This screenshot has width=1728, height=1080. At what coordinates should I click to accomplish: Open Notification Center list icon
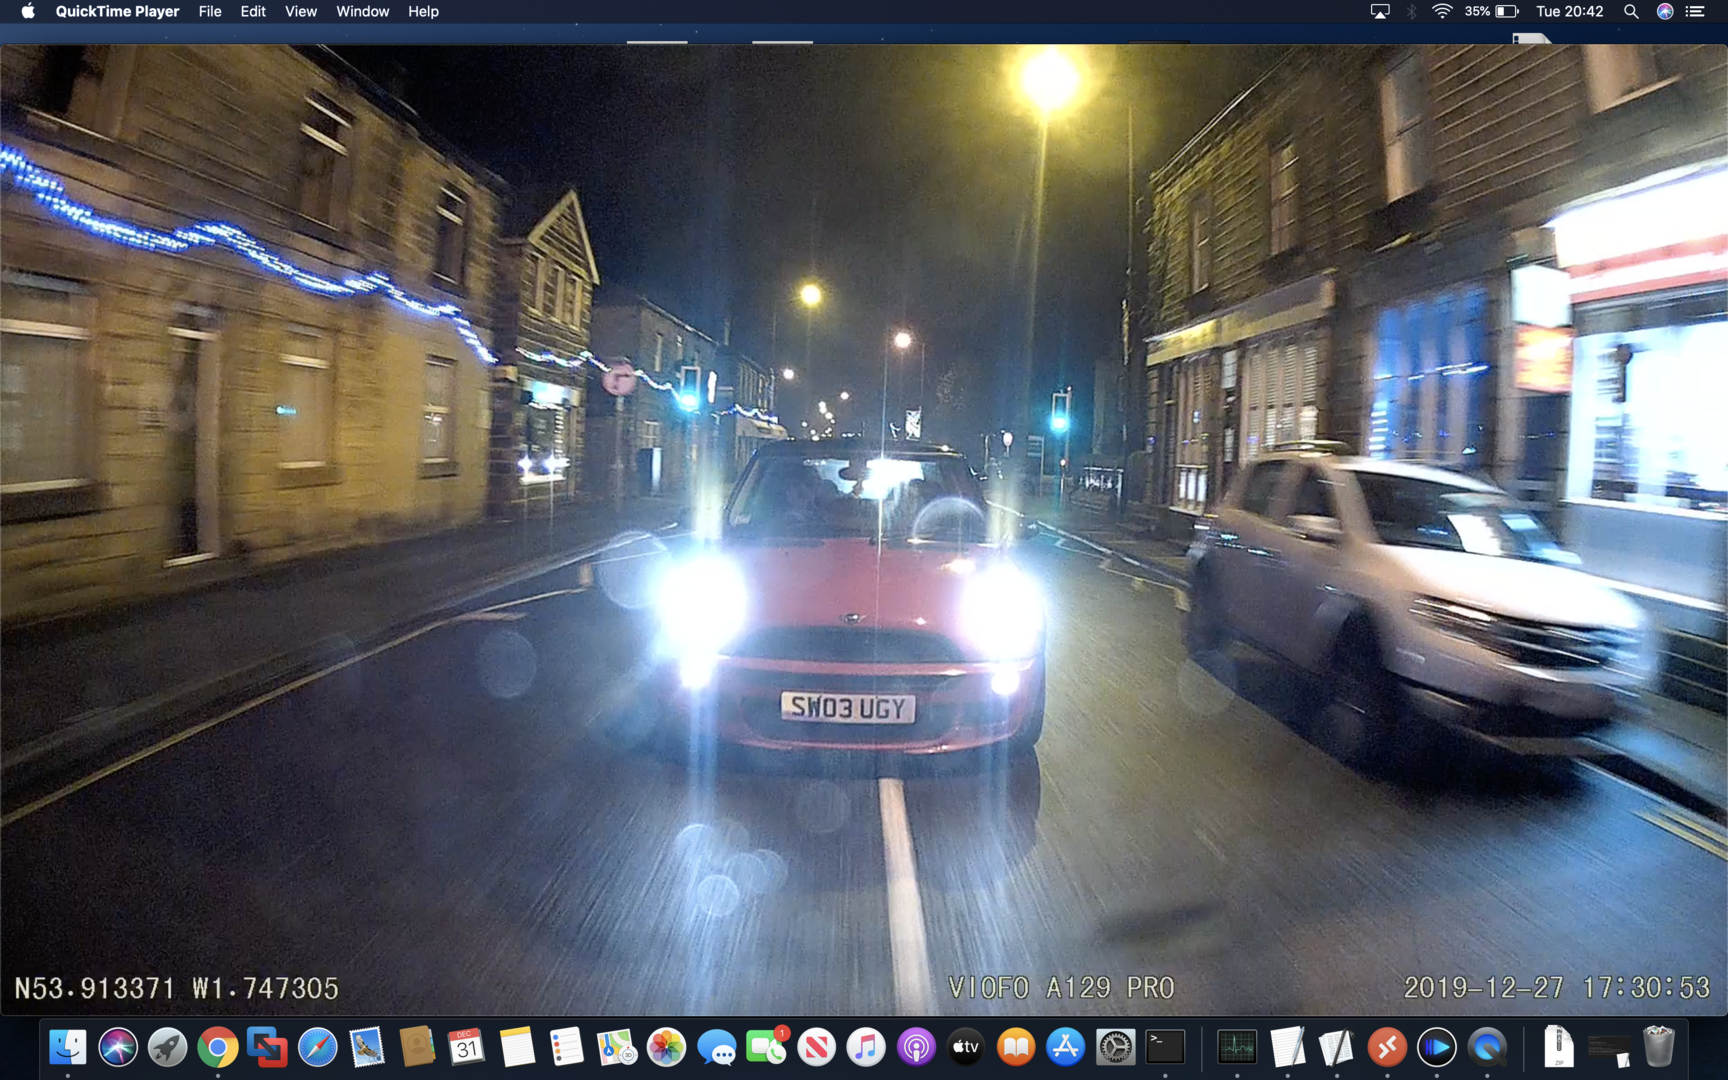[1695, 11]
